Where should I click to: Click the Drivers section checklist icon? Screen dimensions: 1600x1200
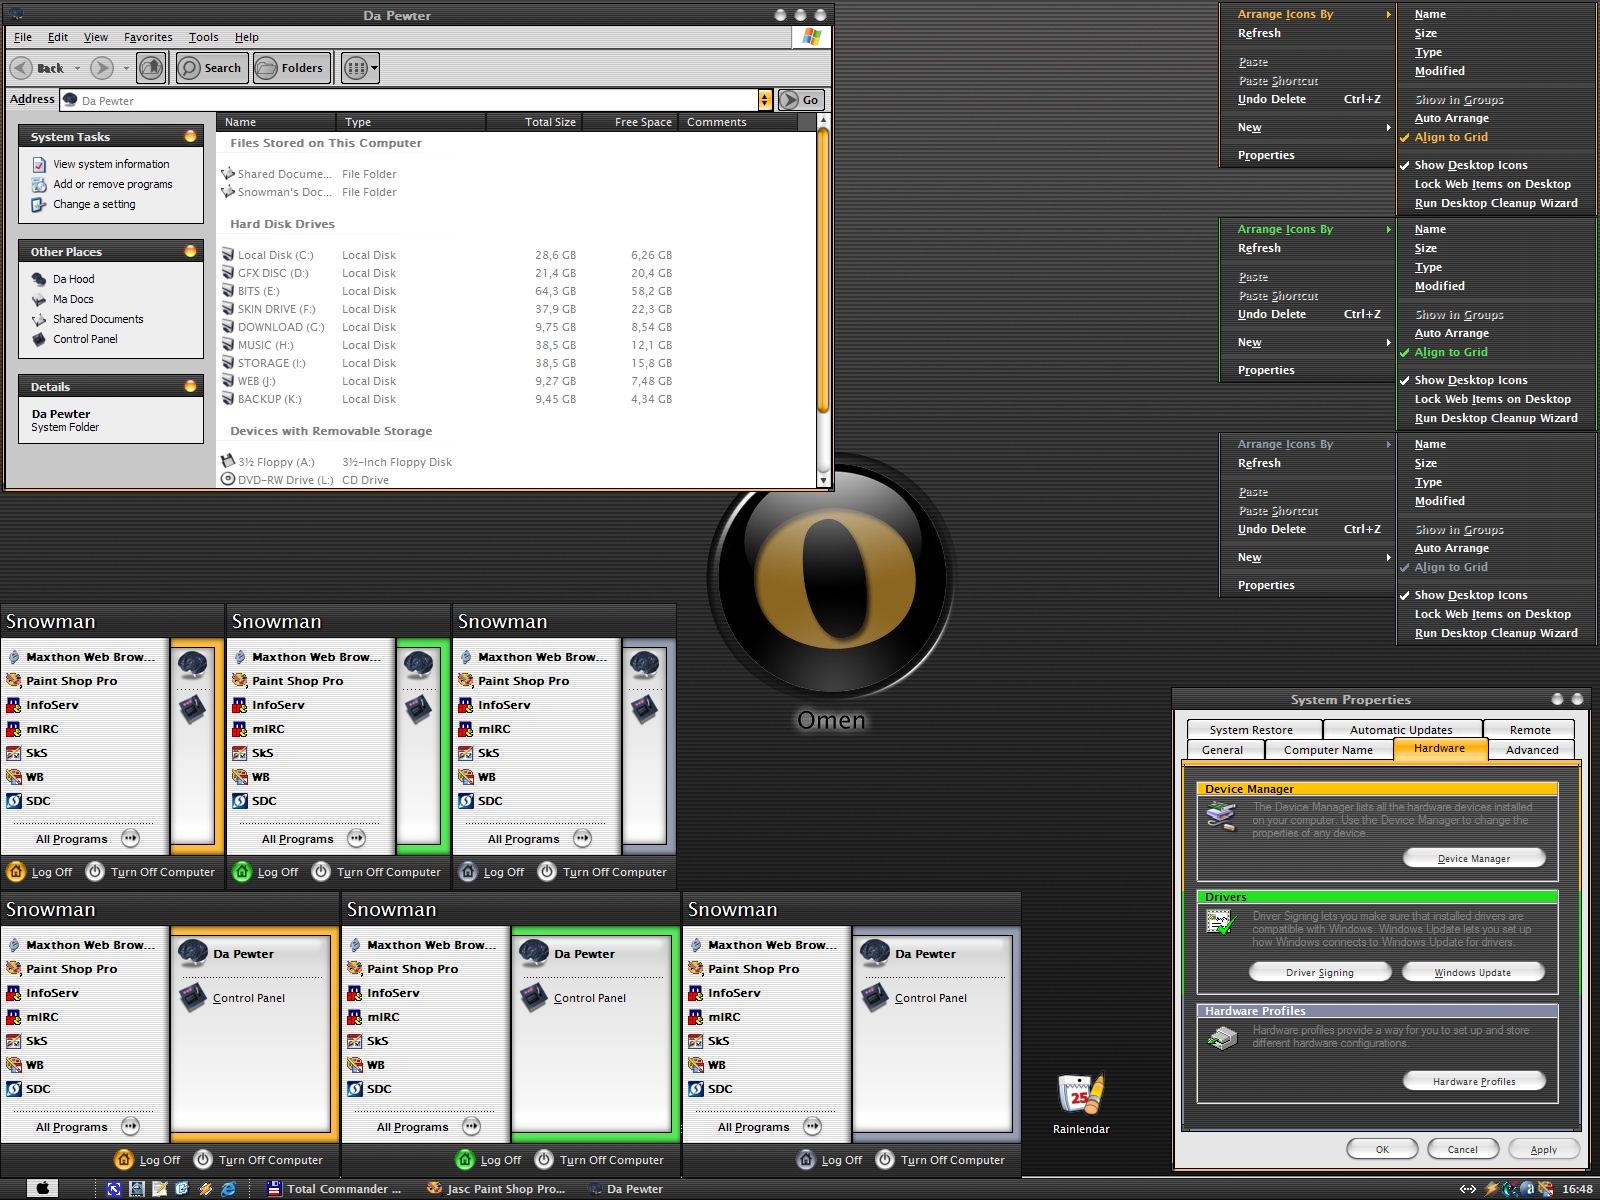tap(1221, 923)
